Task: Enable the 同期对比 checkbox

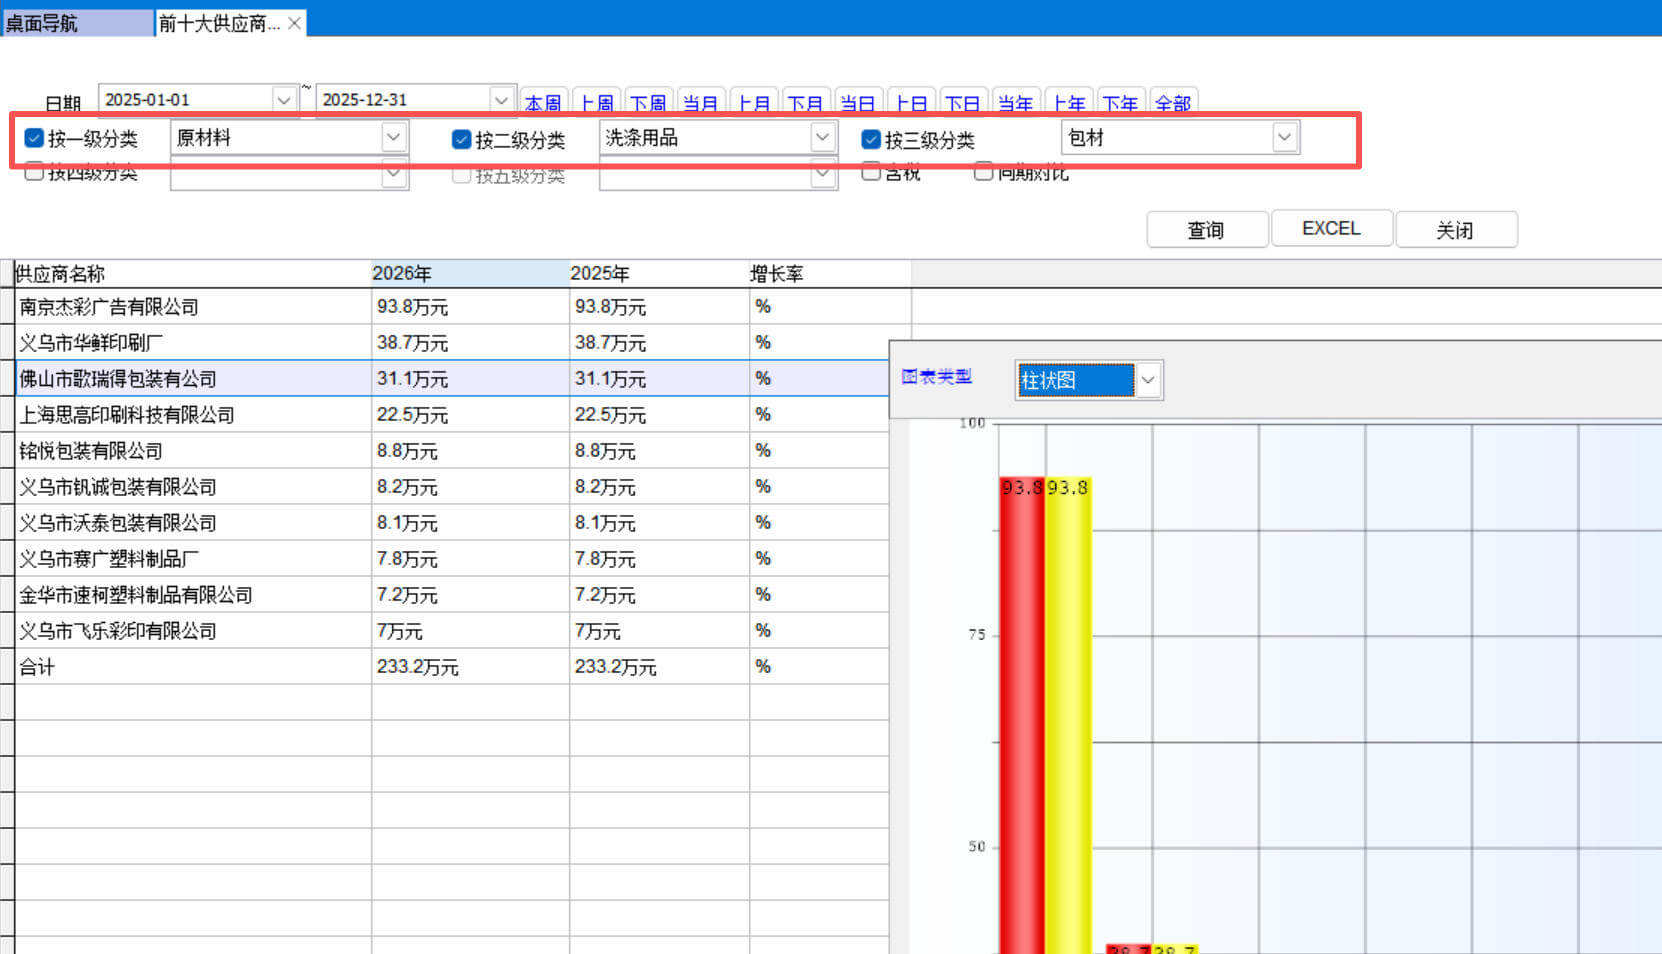Action: (x=984, y=172)
